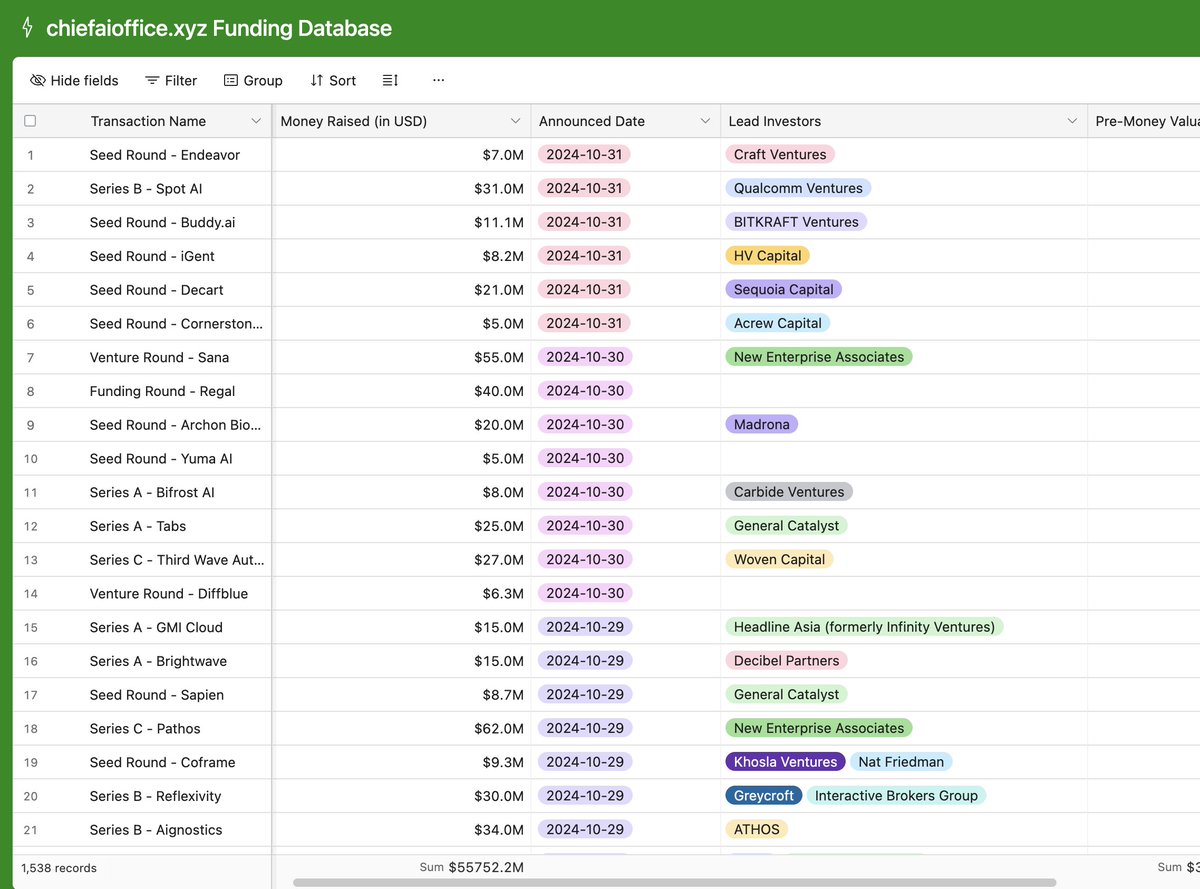The height and width of the screenshot is (889, 1200).
Task: Toggle the select-all checkbox in header
Action: pyautogui.click(x=30, y=121)
